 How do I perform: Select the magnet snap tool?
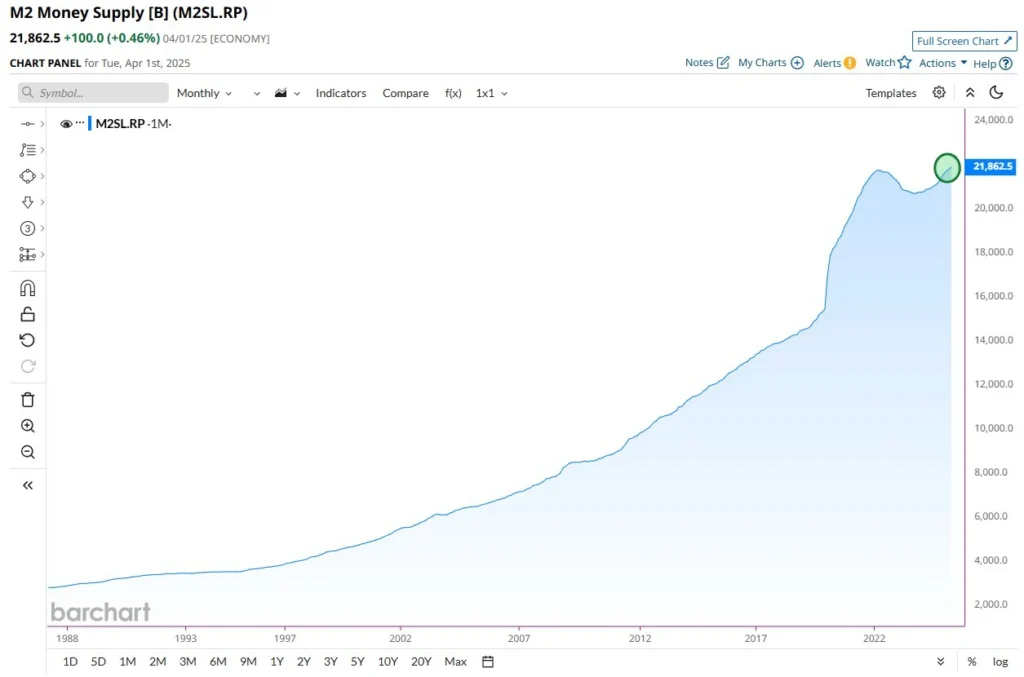[27, 288]
